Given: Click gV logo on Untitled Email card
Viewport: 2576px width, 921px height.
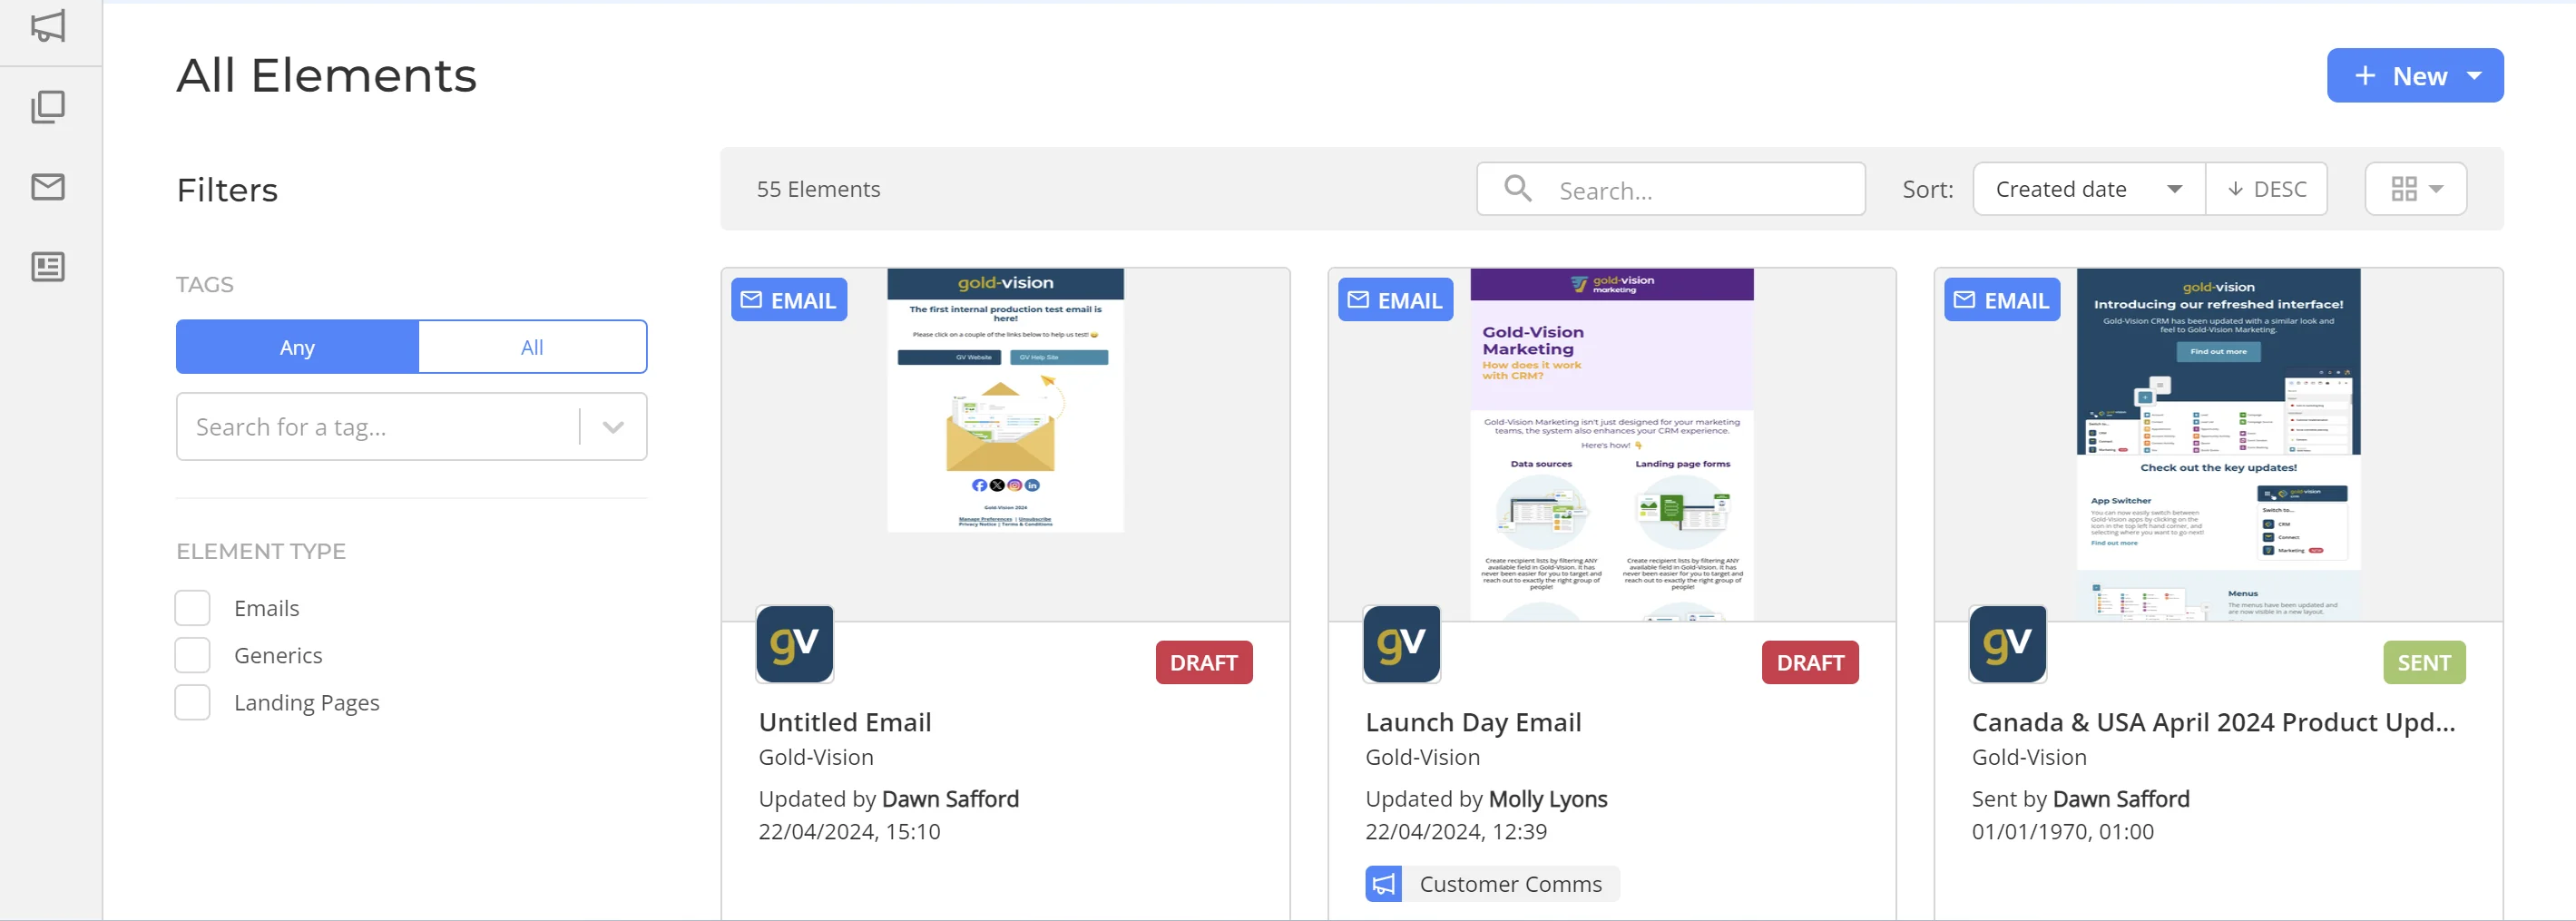Looking at the screenshot, I should [795, 644].
